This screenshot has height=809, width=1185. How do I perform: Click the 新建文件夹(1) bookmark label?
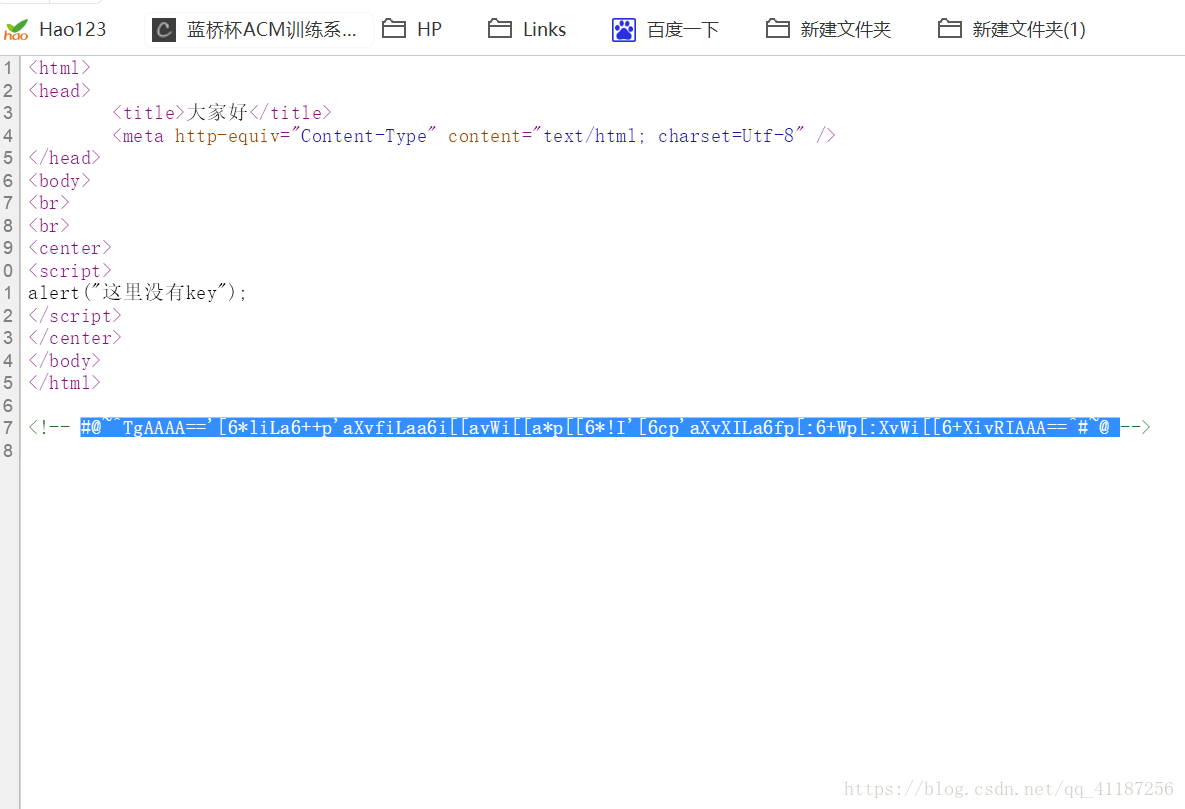click(1029, 29)
